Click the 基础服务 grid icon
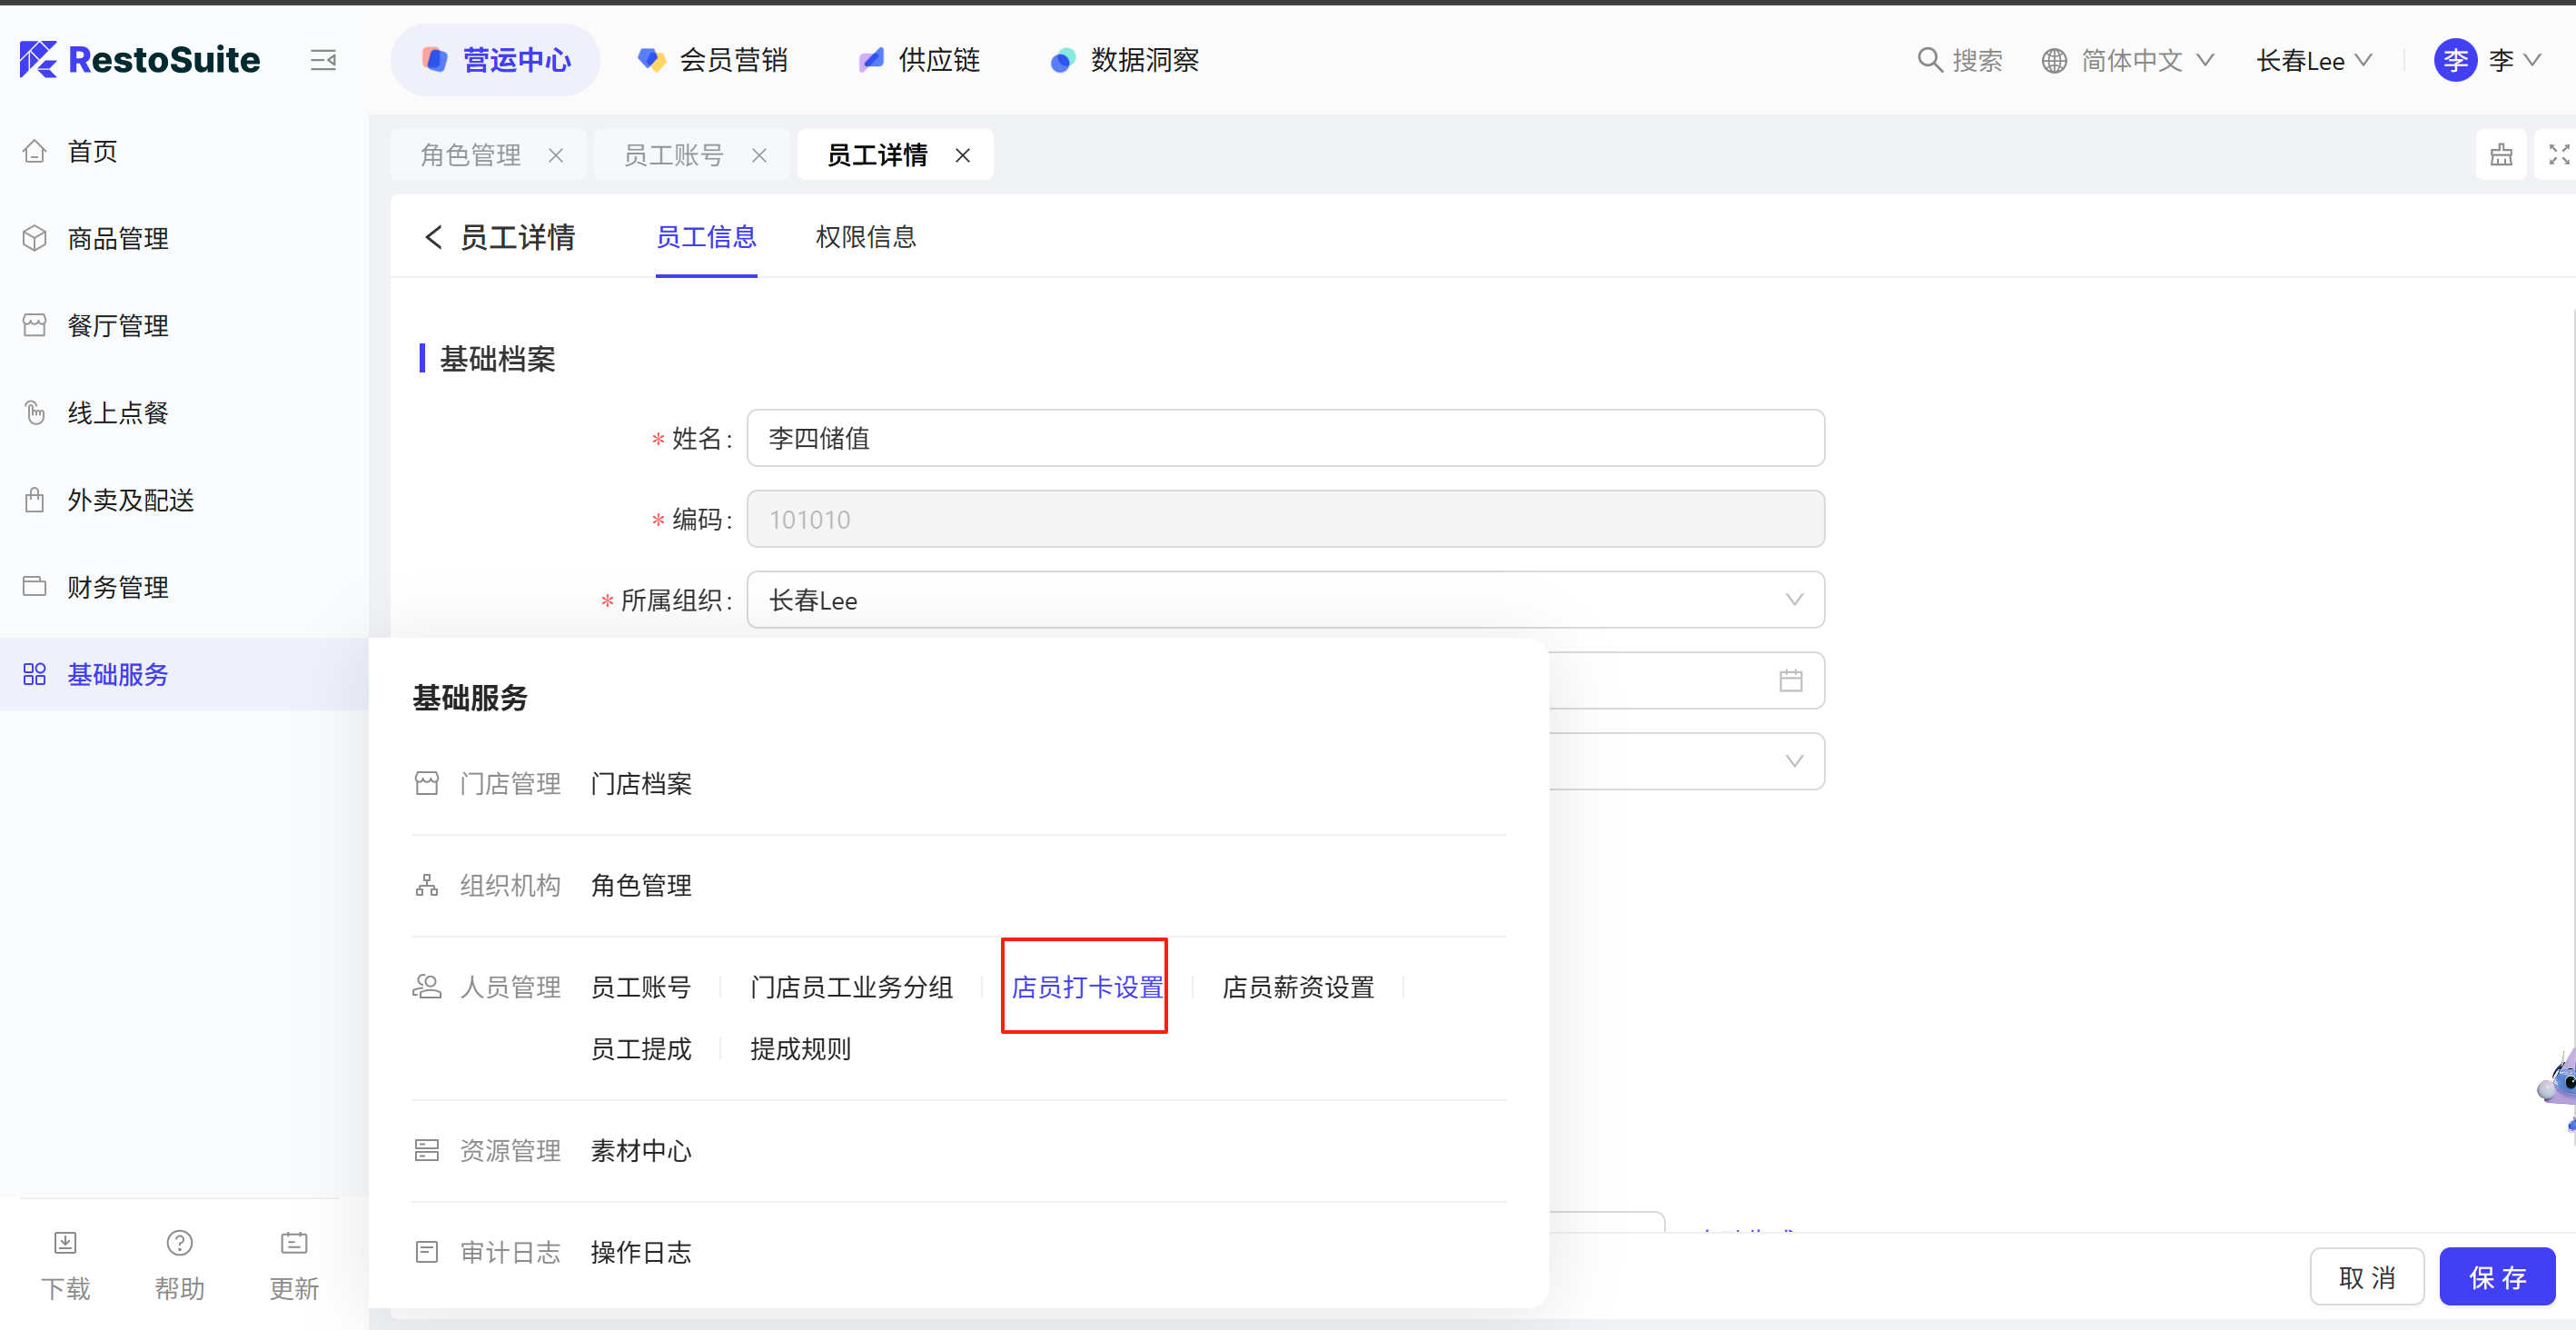Screen dimensions: 2576x1330 35,674
